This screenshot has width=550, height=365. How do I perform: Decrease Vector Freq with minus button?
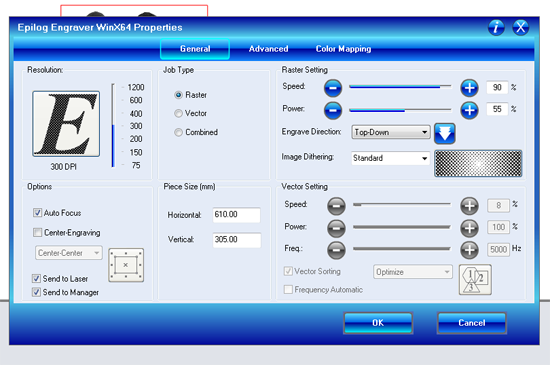tap(336, 250)
